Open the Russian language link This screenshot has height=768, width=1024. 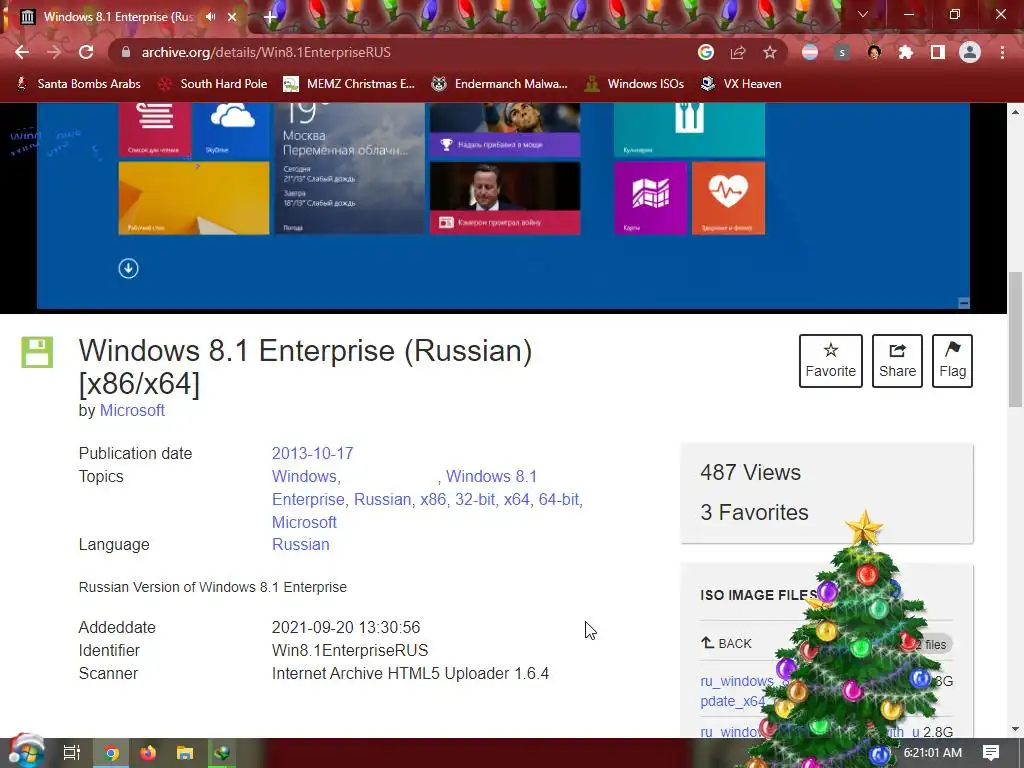pos(300,545)
